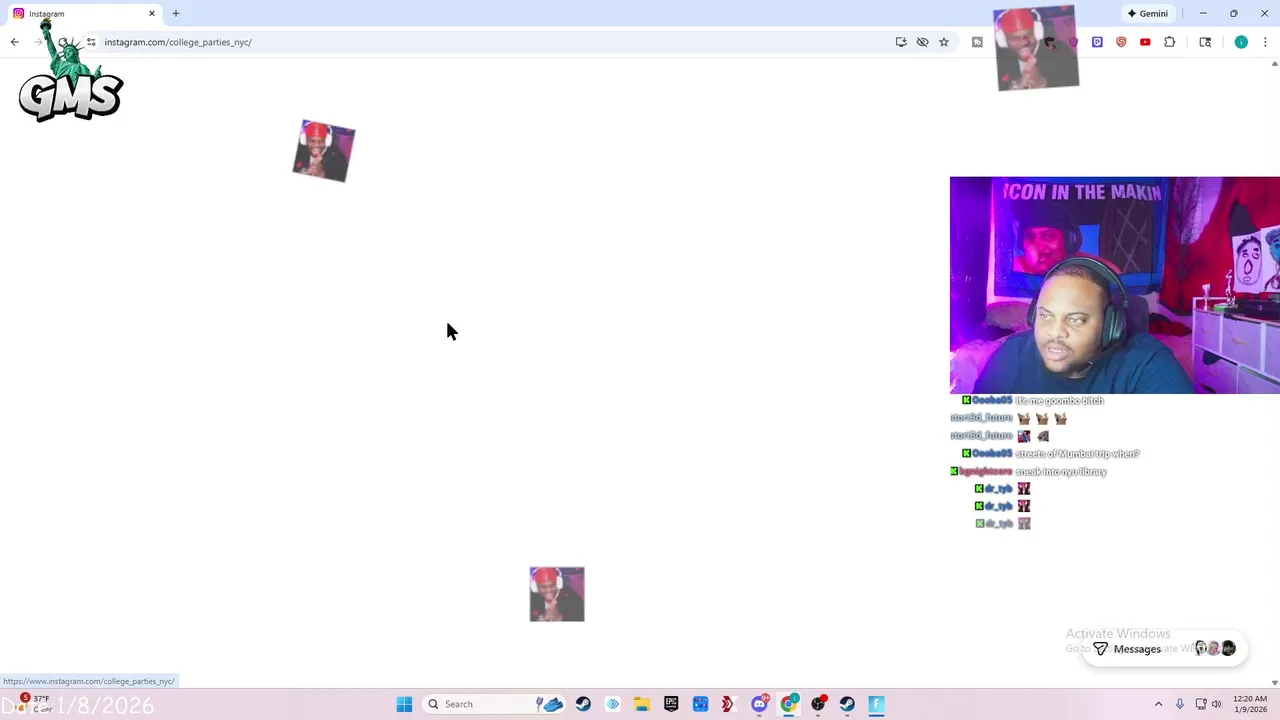The height and width of the screenshot is (720, 1280).
Task: Click the avatar stack next to Messages
Action: point(1215,649)
